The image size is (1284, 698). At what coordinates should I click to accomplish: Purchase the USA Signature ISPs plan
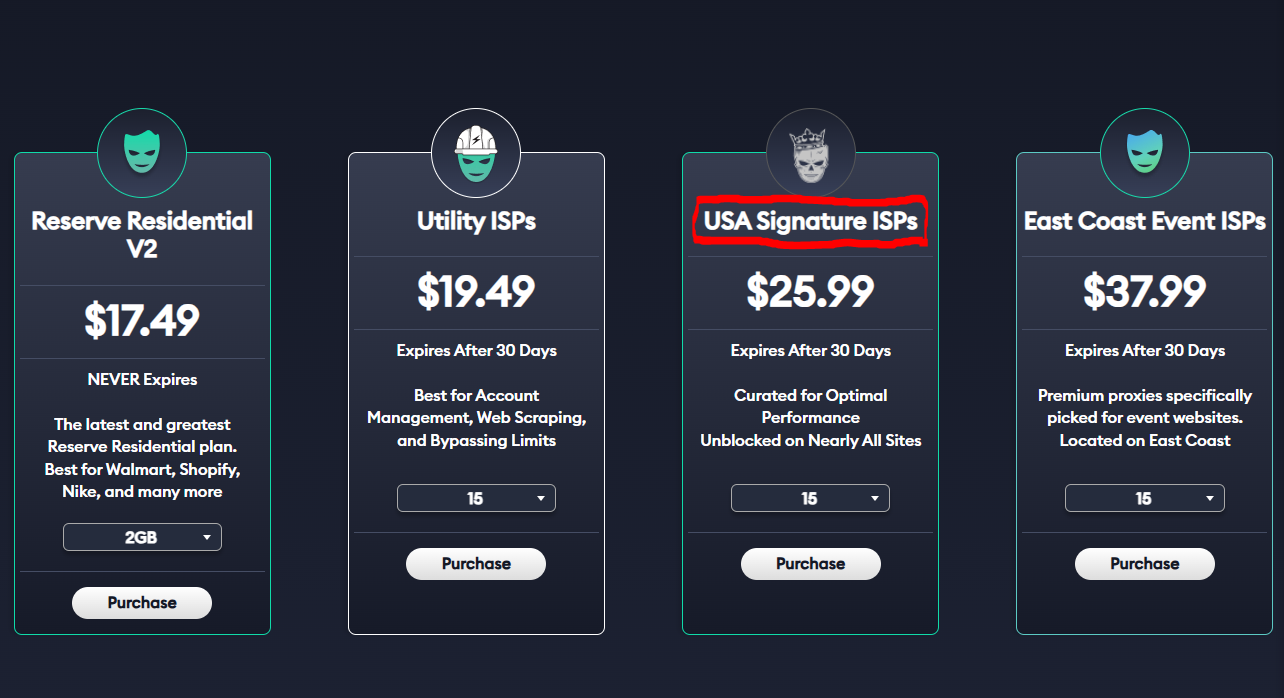(810, 563)
